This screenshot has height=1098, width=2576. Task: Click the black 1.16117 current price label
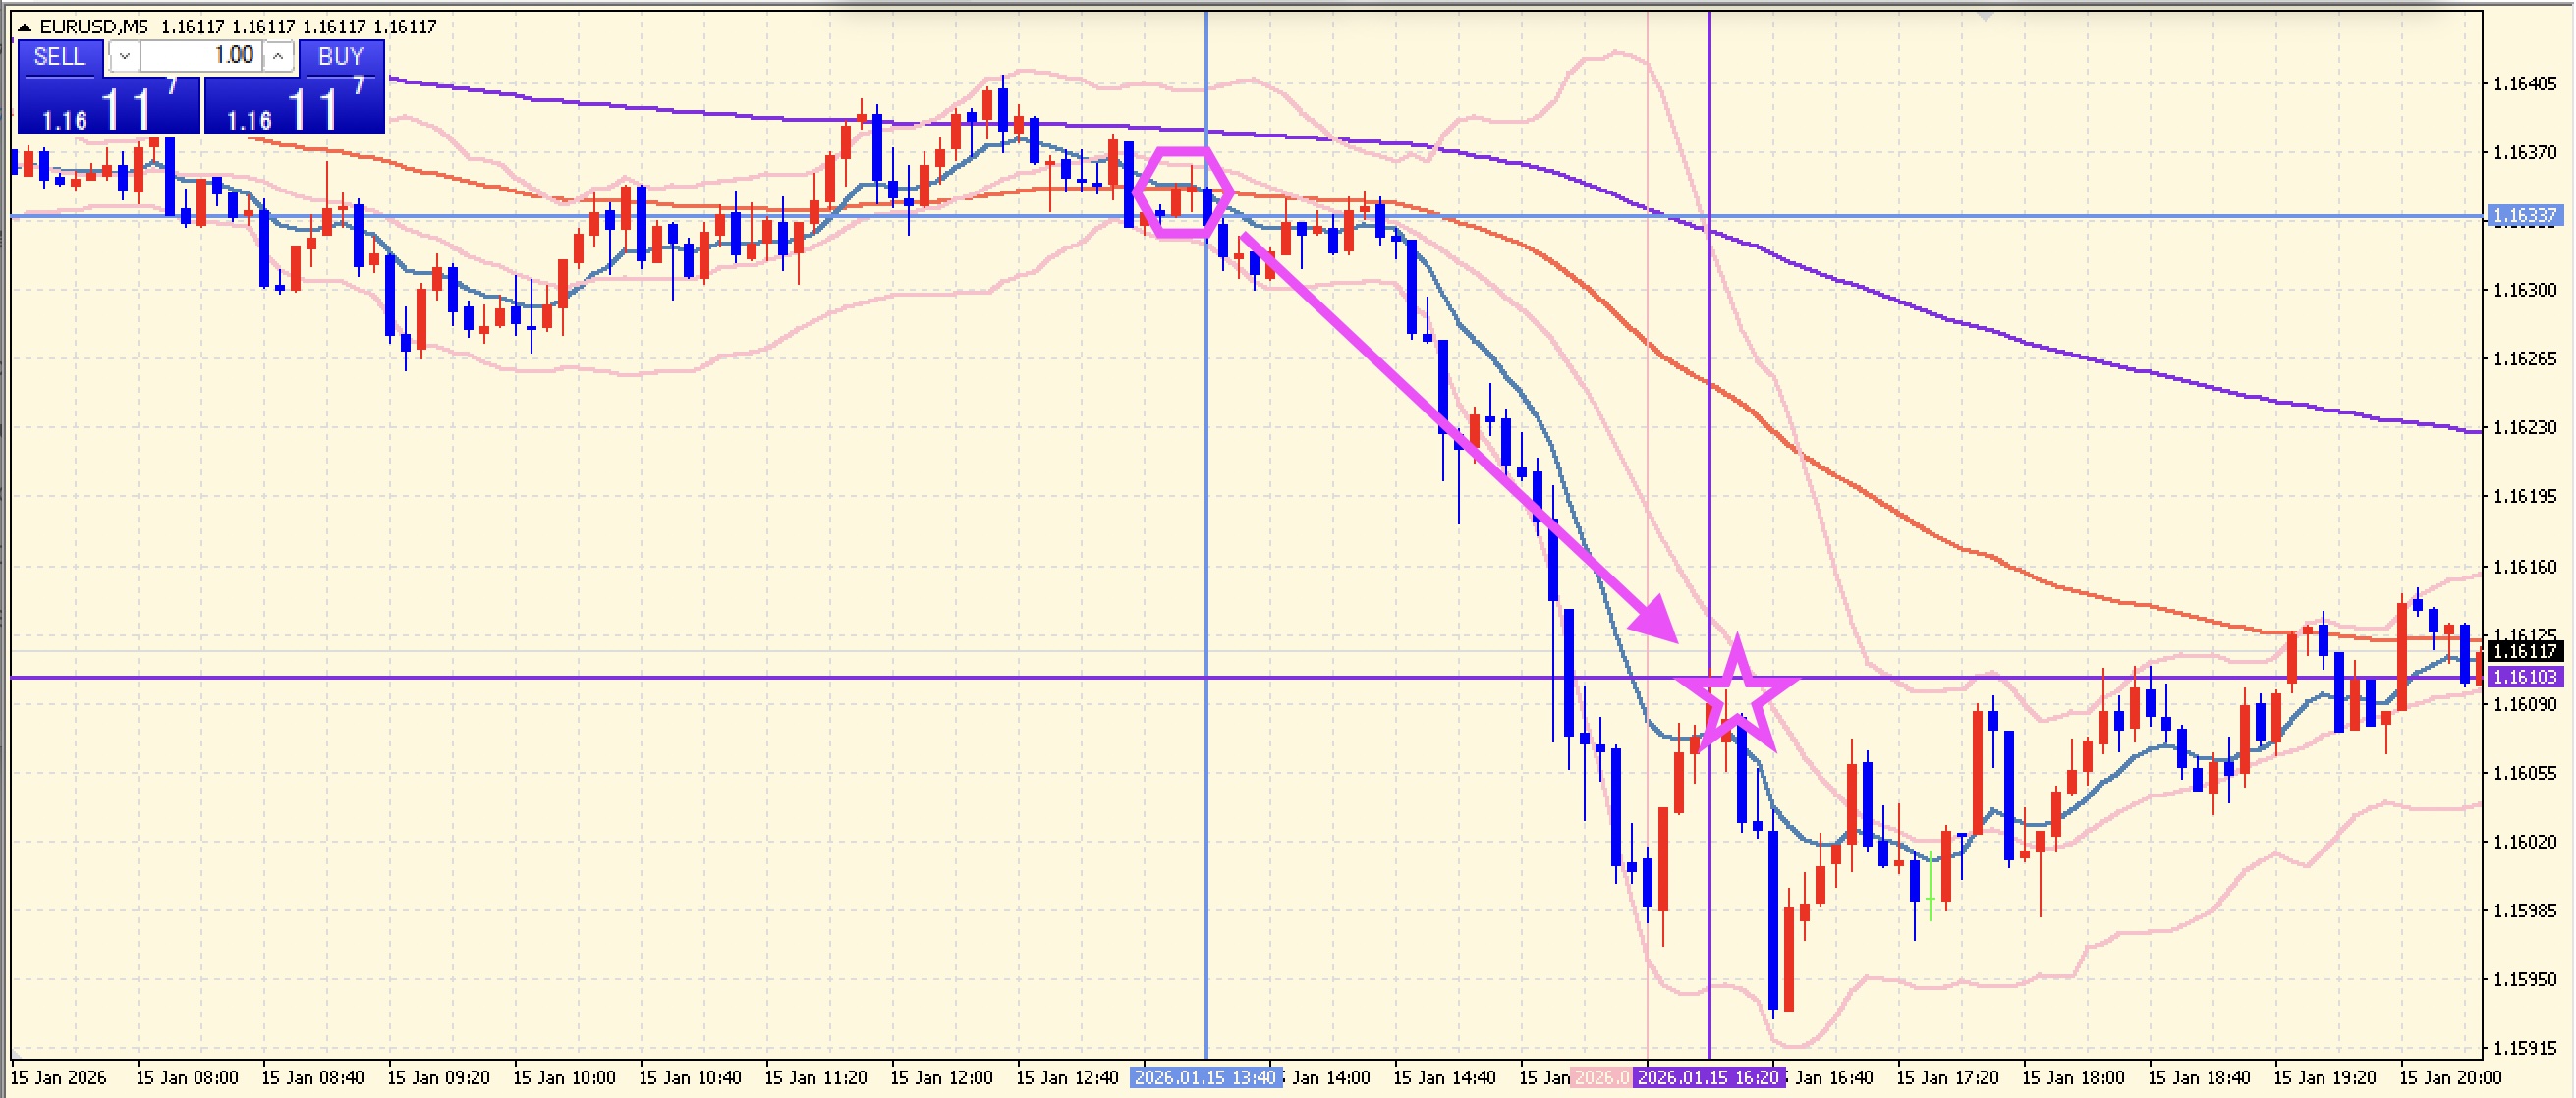(x=2525, y=652)
